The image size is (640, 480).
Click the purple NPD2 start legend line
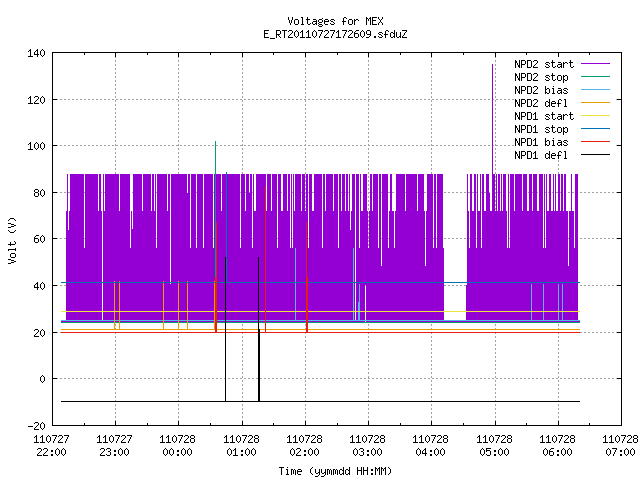coord(596,64)
